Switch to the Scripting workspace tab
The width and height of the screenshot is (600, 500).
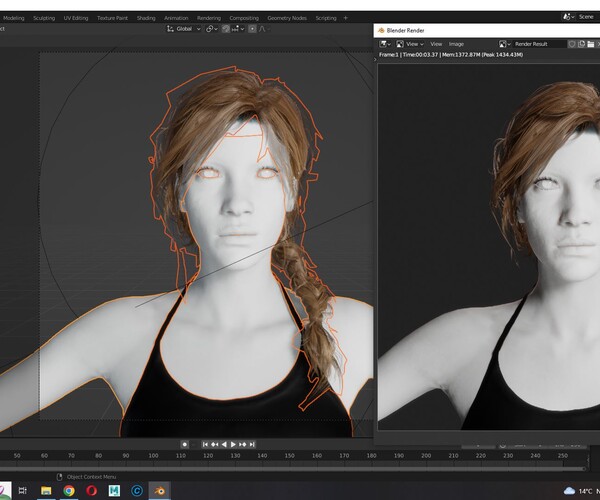pyautogui.click(x=326, y=18)
